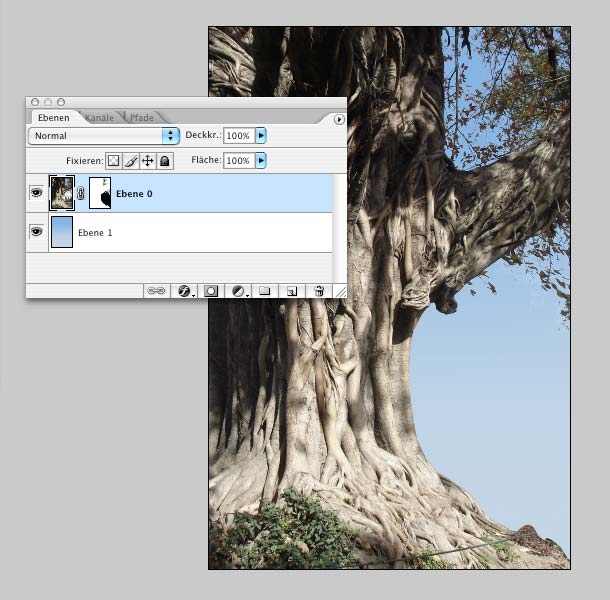Switch to the Kanäle tab
610x600 pixels.
pos(100,118)
